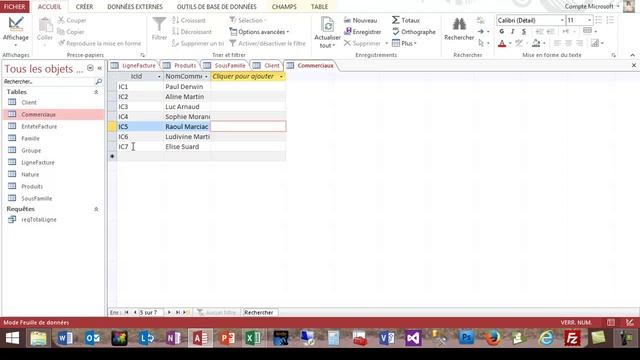
Task: Open the PowerPoint taskbar icon
Action: [x=227, y=338]
